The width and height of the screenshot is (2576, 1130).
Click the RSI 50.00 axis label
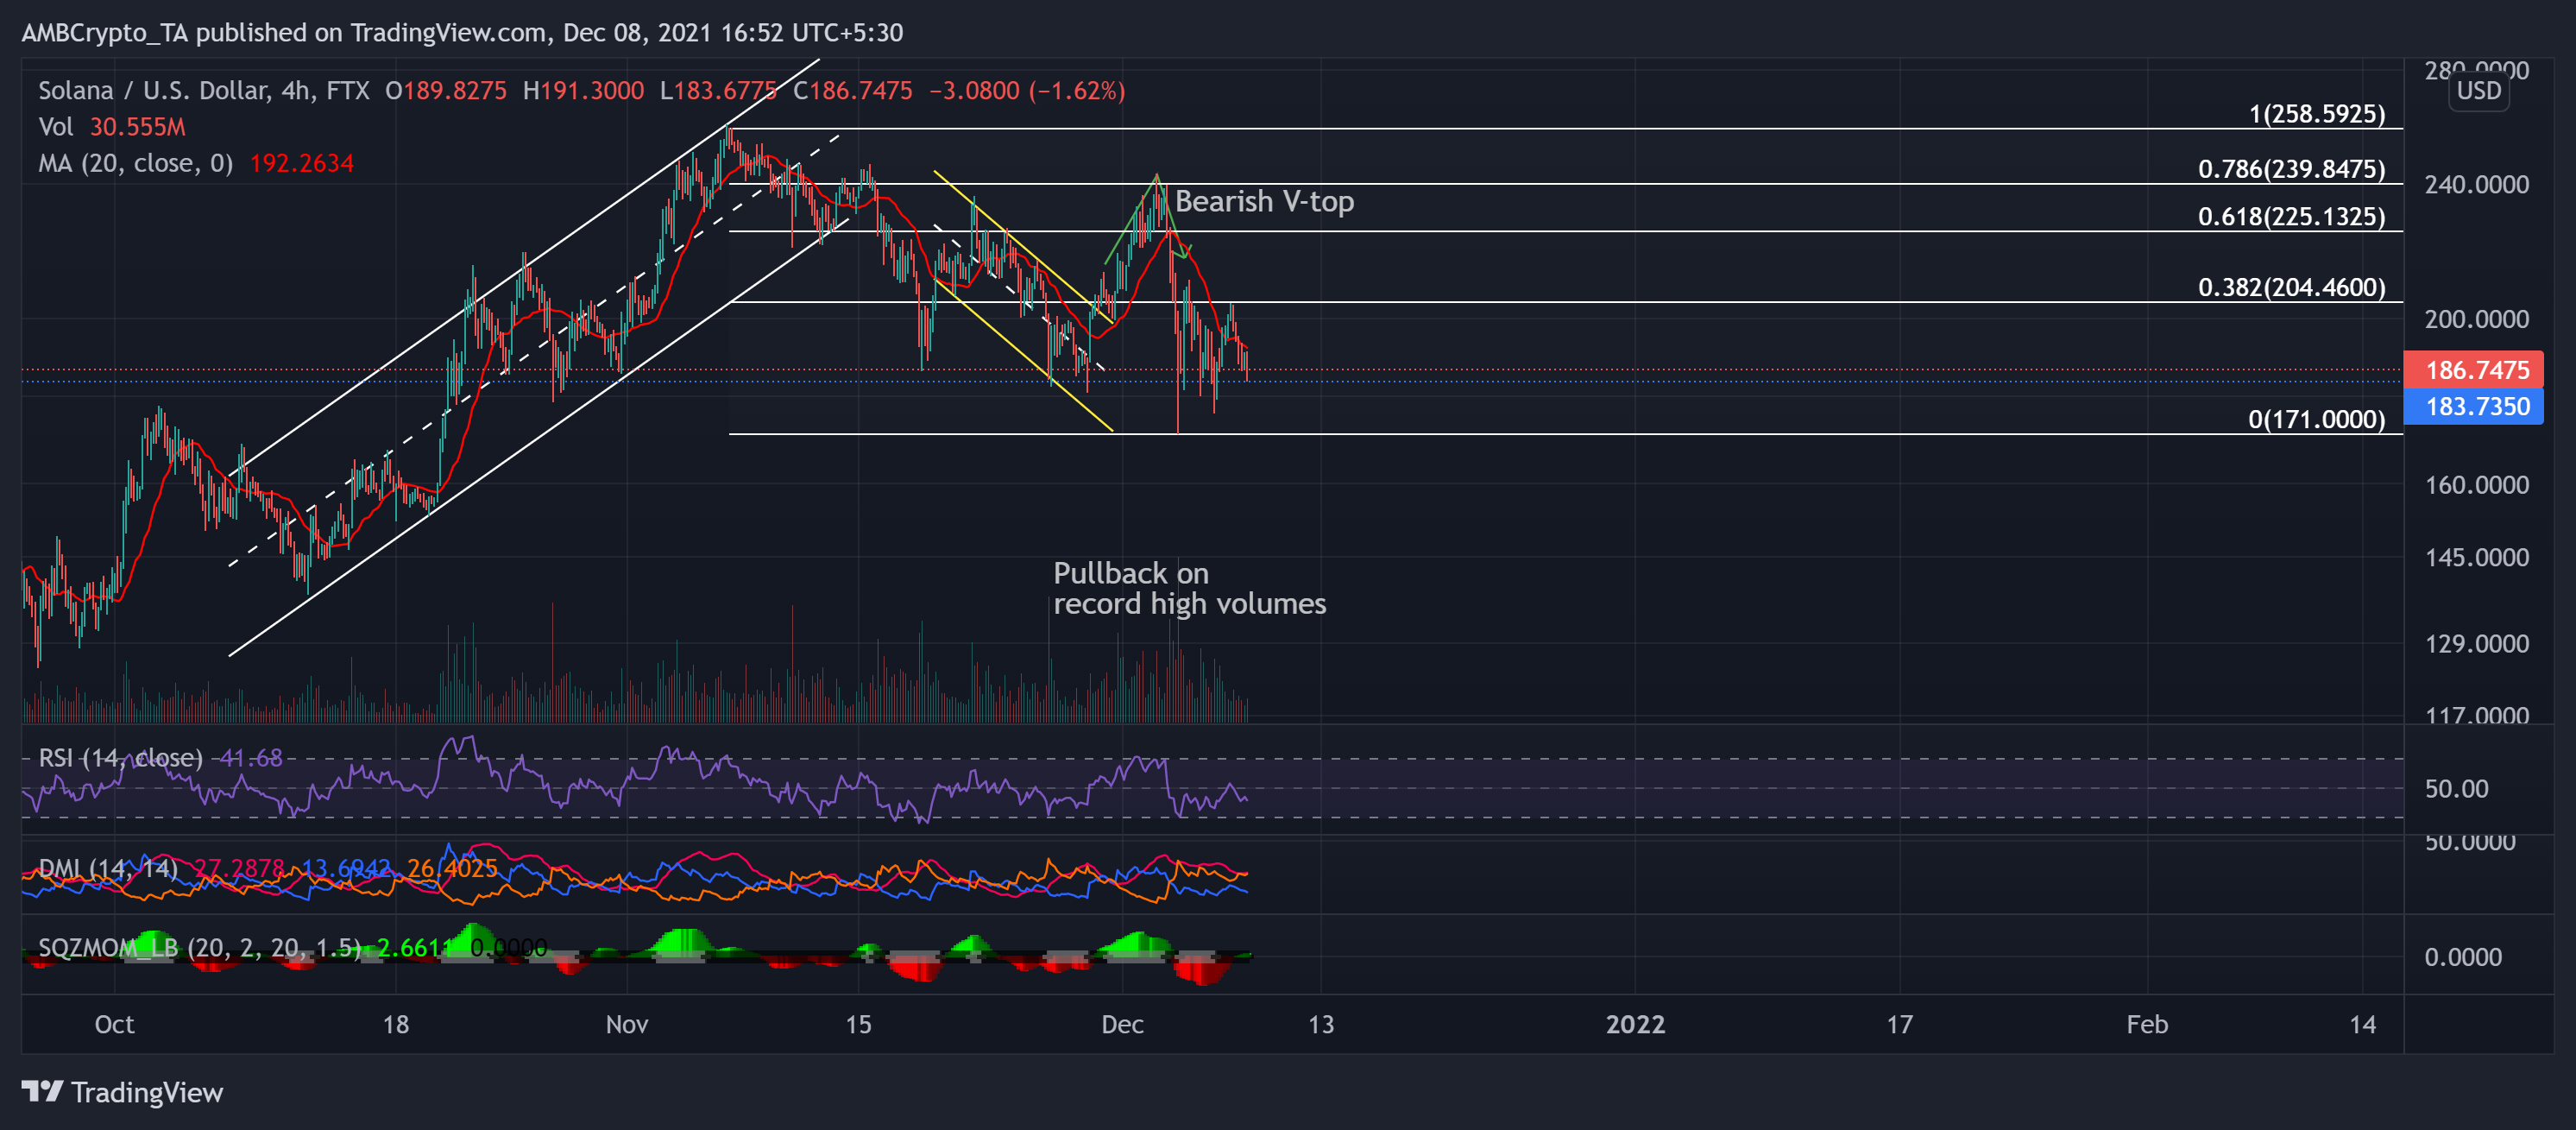2456,789
